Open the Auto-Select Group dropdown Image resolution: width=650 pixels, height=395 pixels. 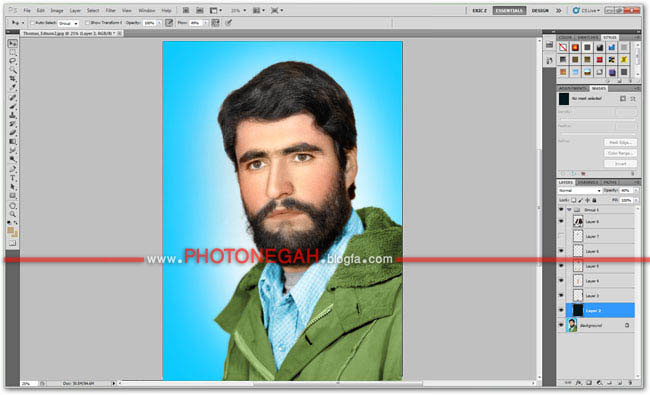(x=68, y=23)
